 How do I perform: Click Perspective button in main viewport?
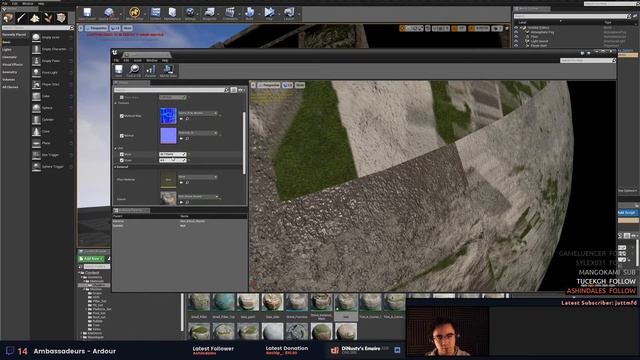[96, 28]
